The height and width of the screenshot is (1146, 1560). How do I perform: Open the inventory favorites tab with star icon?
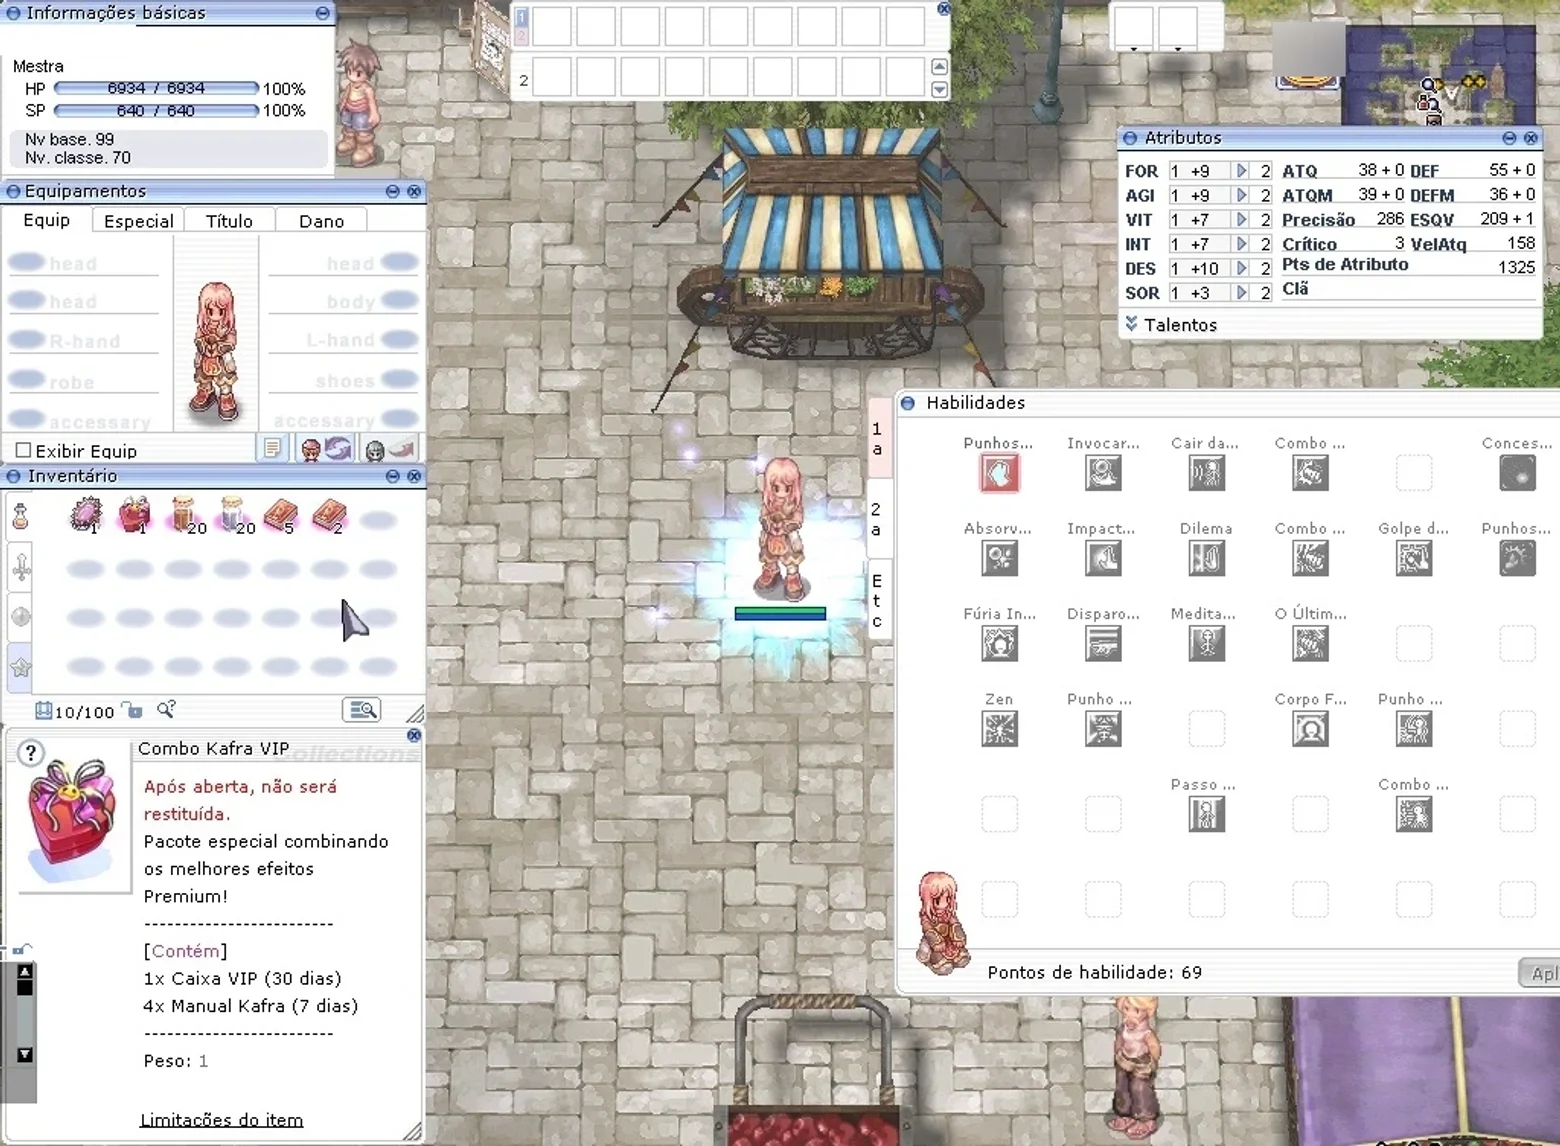(21, 667)
